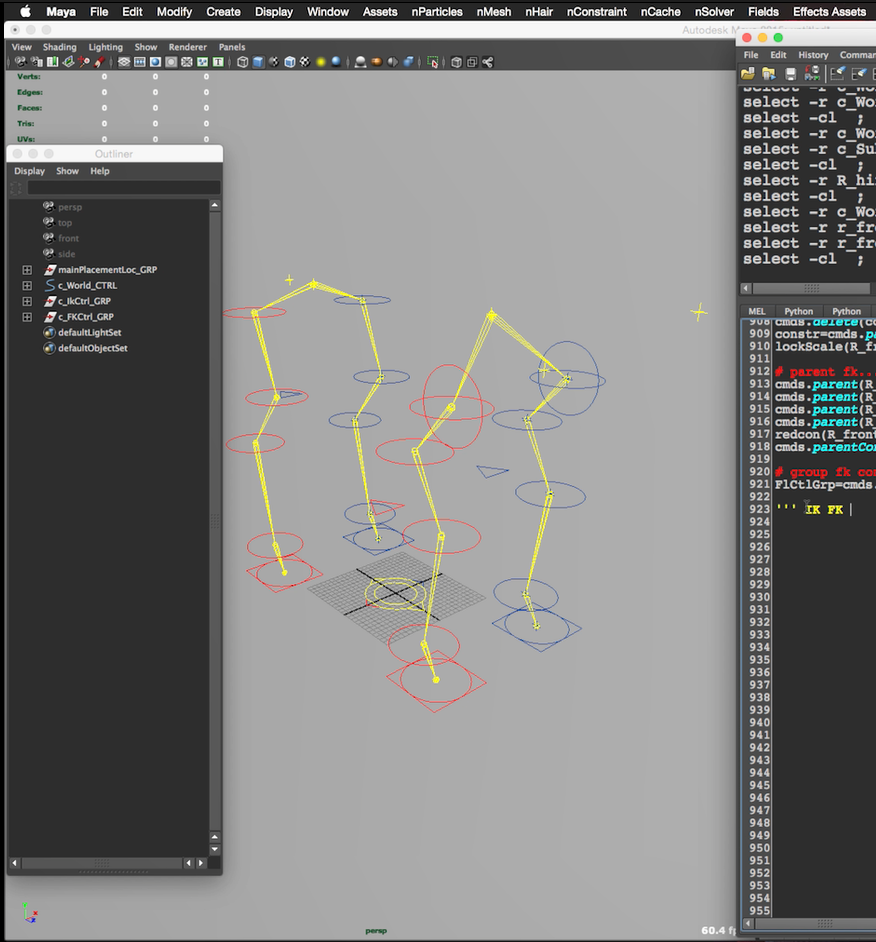Toggle the Depth of Field icon
The image size is (876, 942).
tap(409, 62)
